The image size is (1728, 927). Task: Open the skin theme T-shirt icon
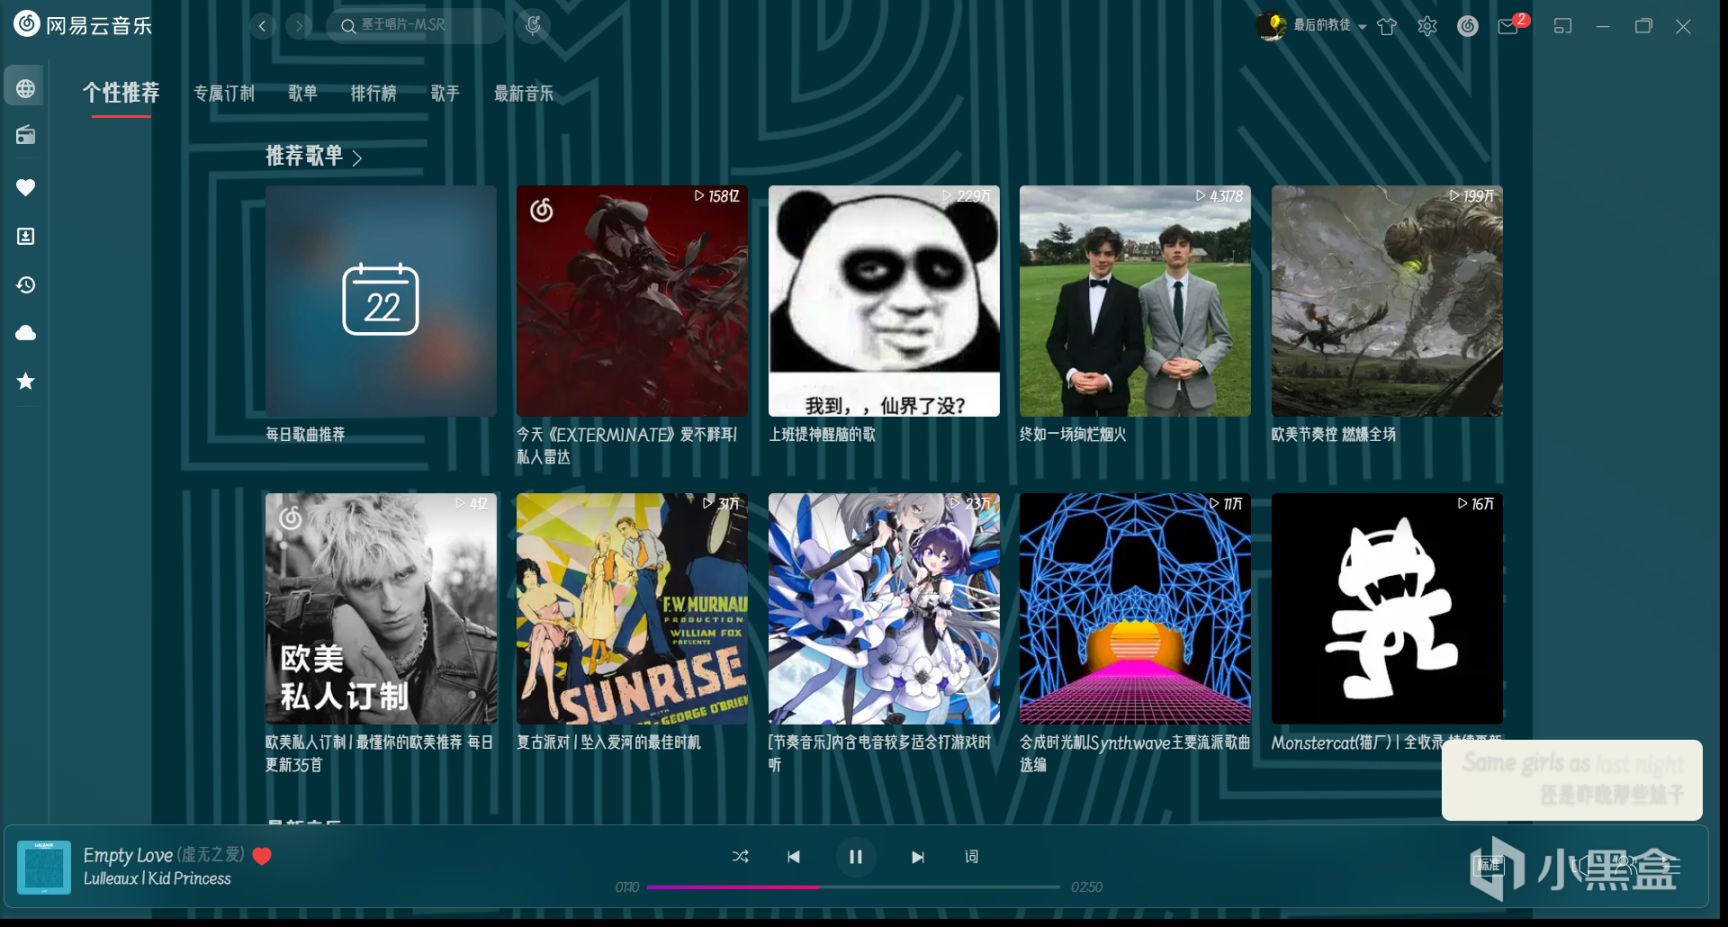pos(1387,27)
